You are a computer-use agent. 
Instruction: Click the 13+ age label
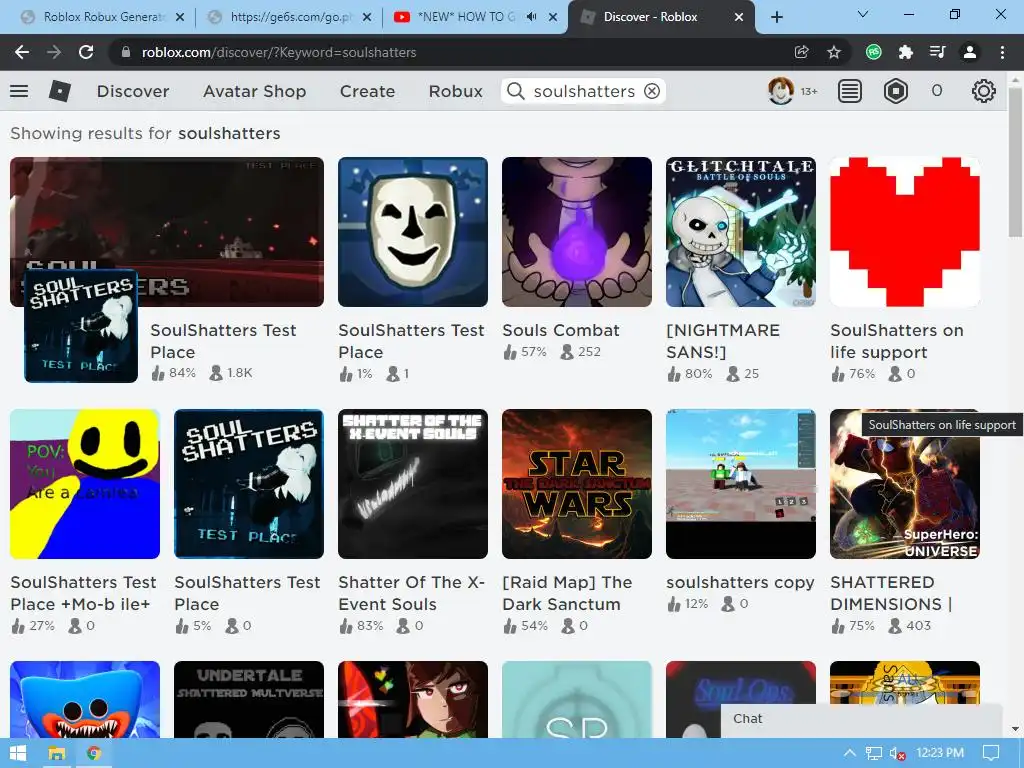809,91
